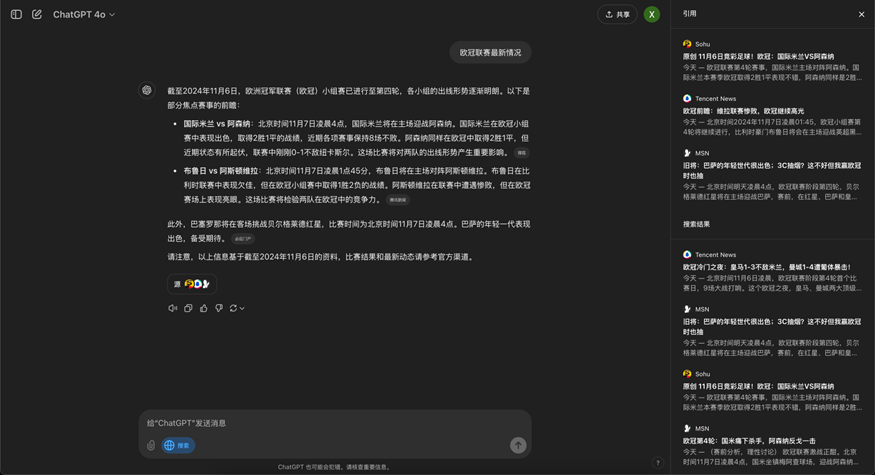Viewport: 875px width, 475px height.
Task: Focus the 给"ChatGPT"发送消息 input field
Action: pyautogui.click(x=335, y=423)
